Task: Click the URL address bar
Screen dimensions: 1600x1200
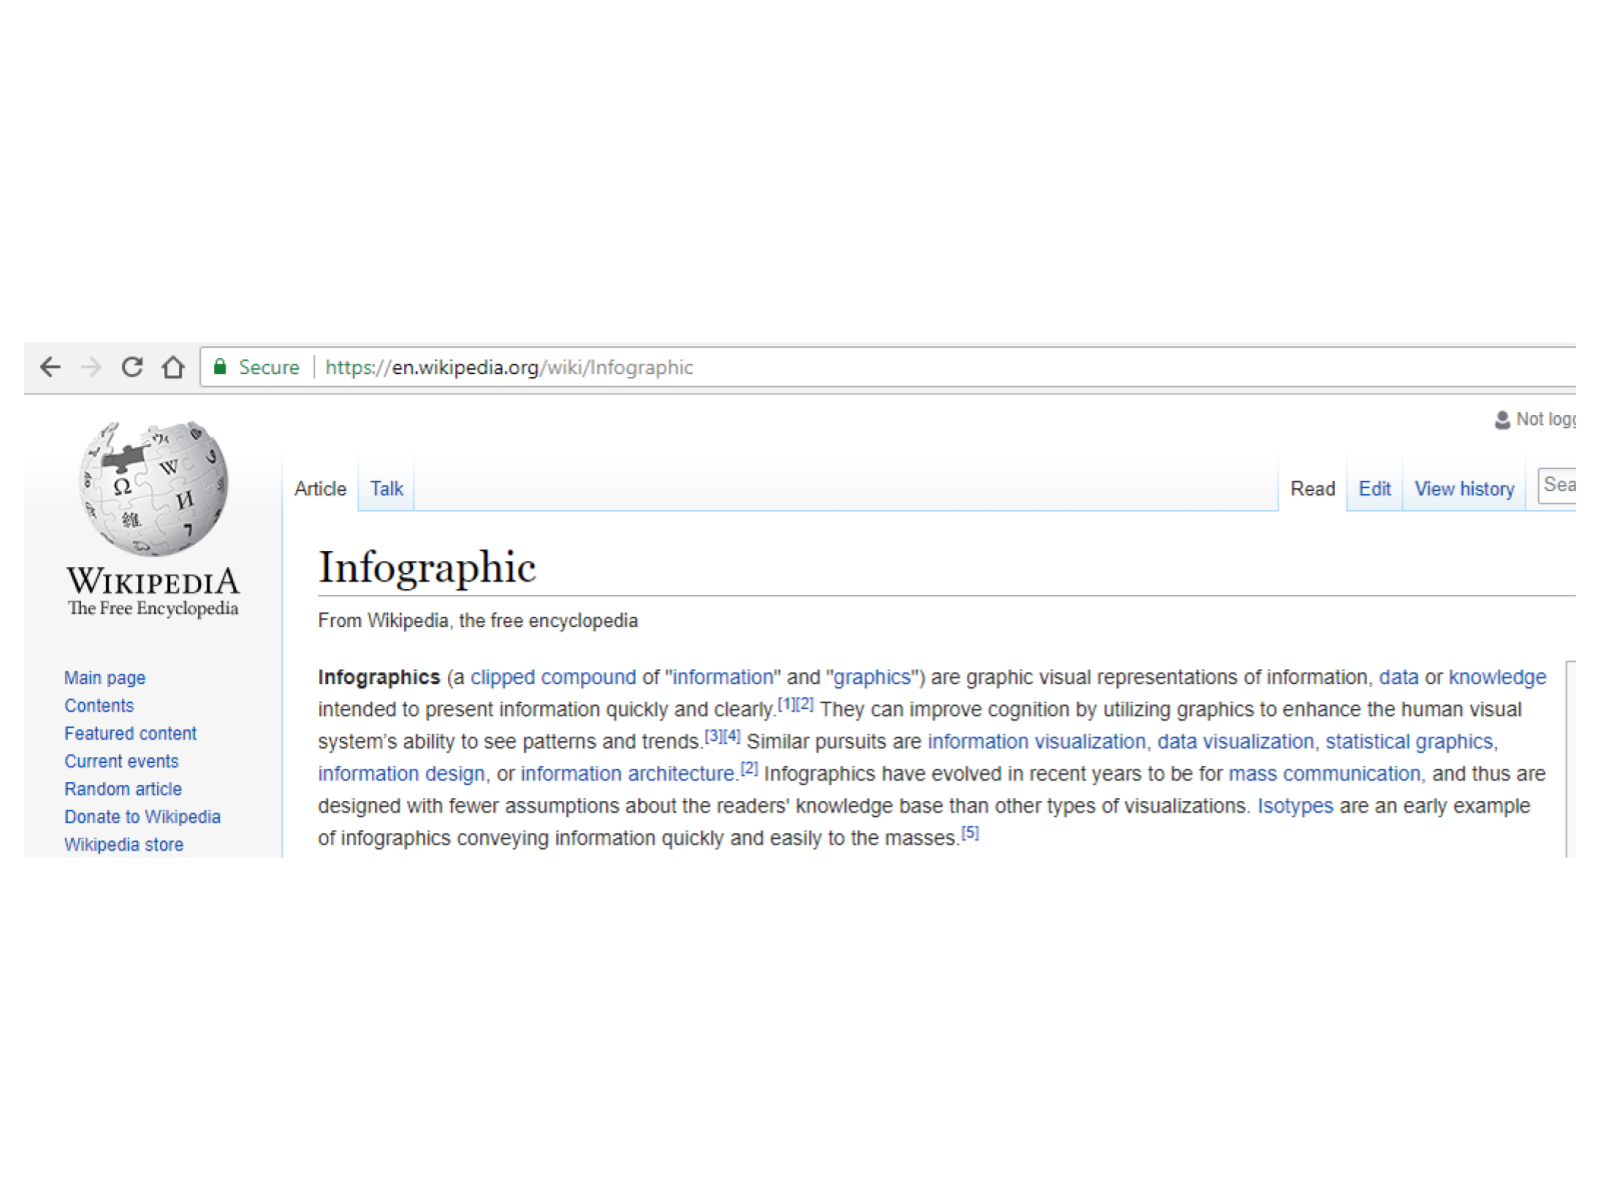Action: pos(900,367)
